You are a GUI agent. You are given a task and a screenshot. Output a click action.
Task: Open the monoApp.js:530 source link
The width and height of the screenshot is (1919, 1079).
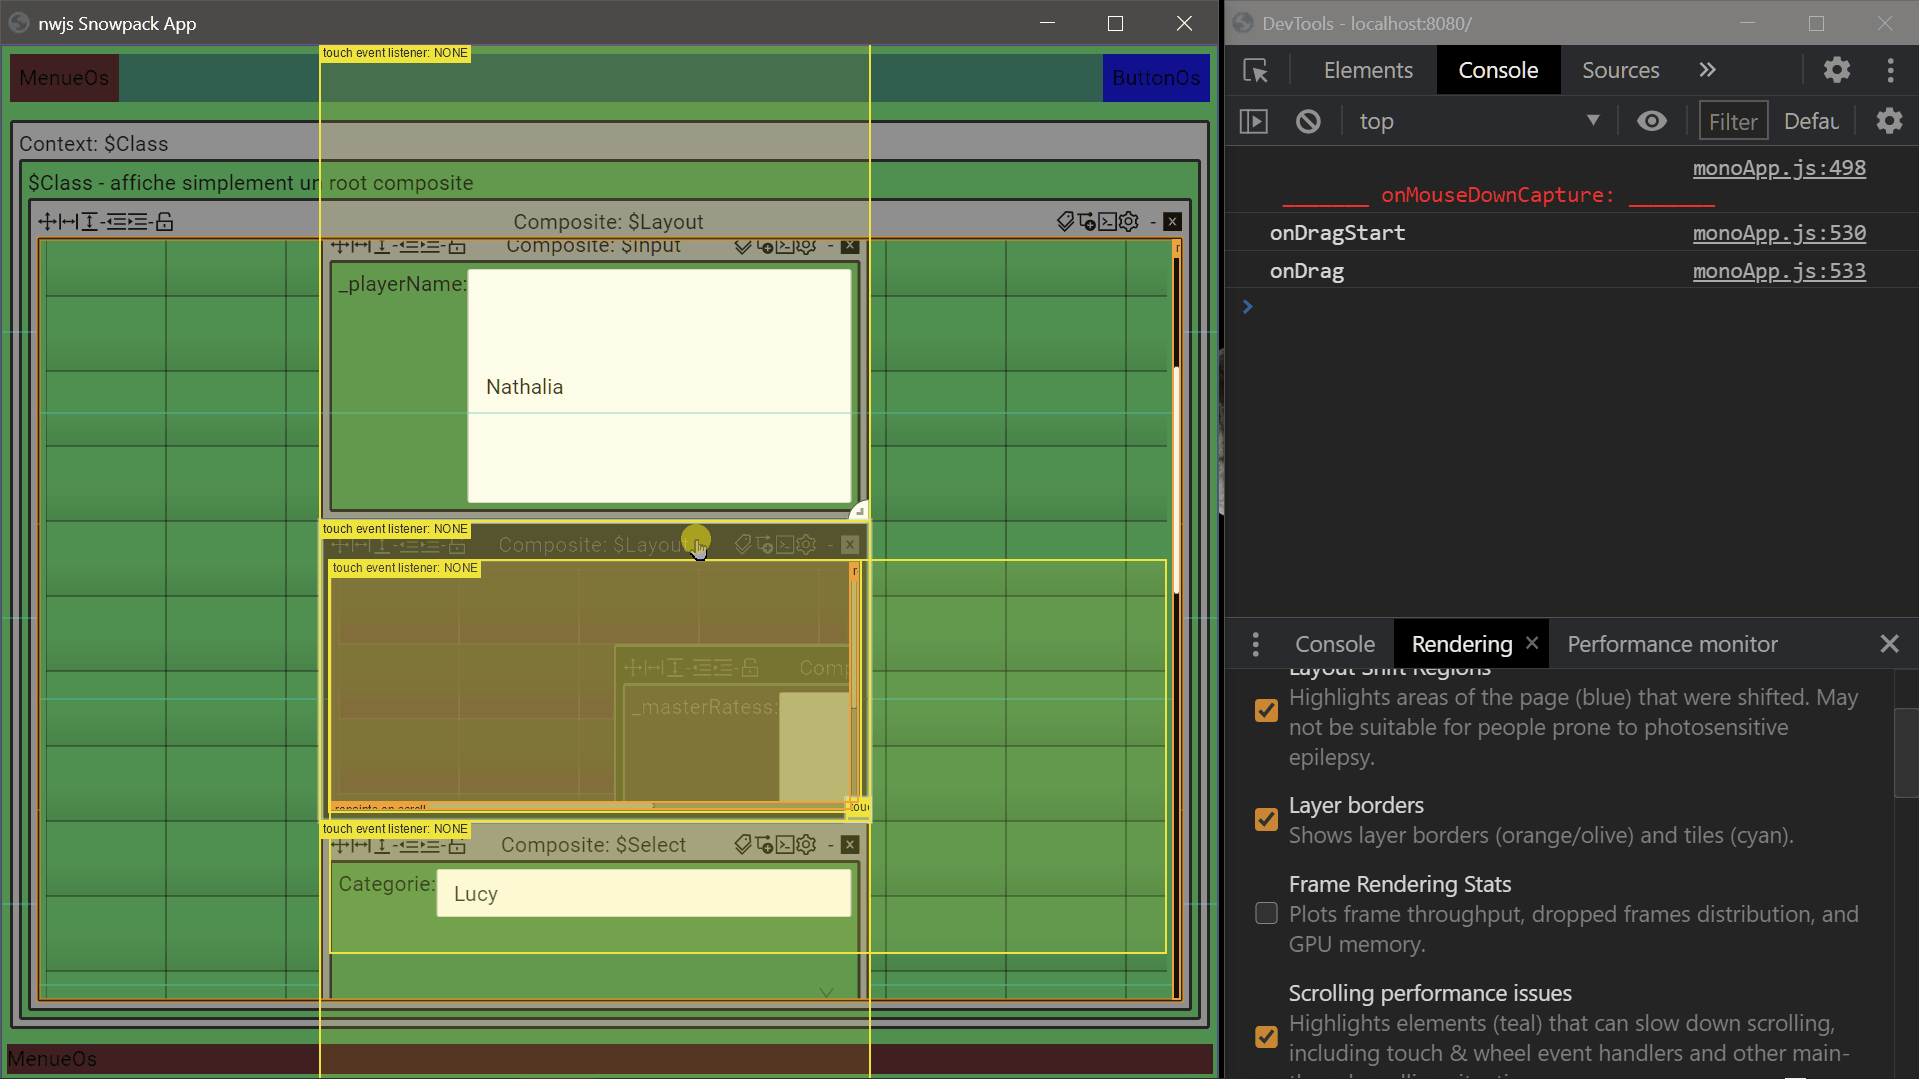tap(1779, 233)
